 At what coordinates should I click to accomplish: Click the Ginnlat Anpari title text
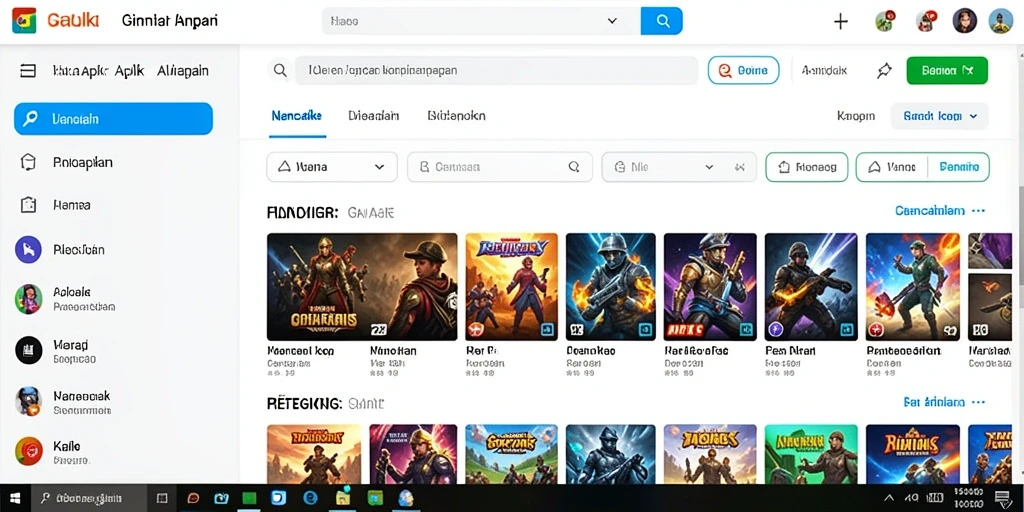[x=170, y=21]
